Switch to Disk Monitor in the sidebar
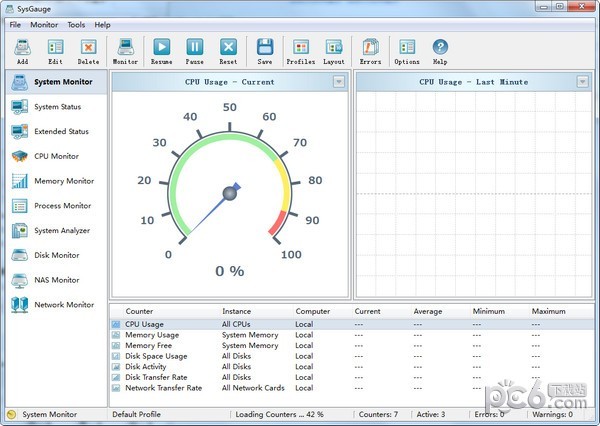 (57, 255)
